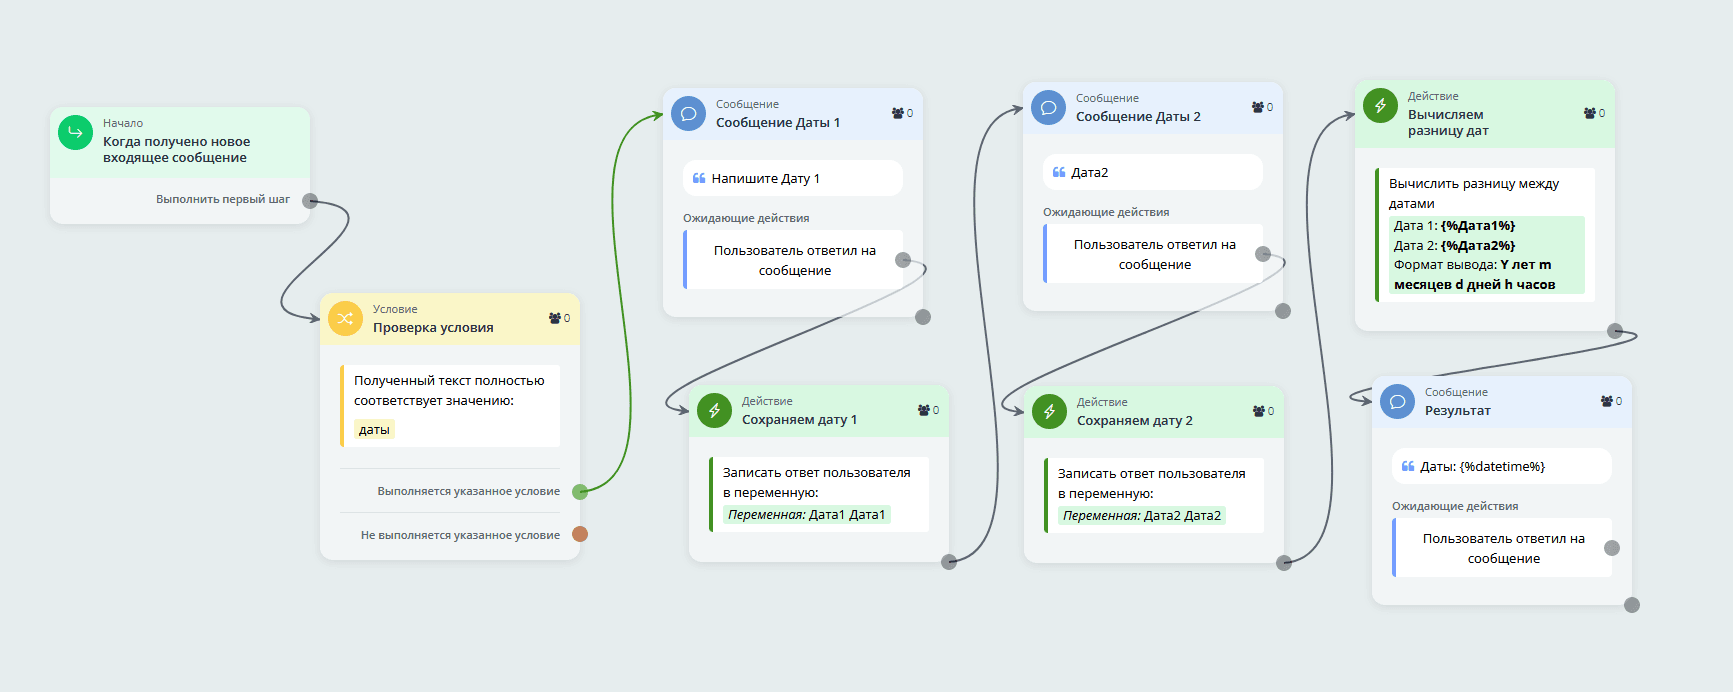
Task: Click the даты condition value tag
Action: coord(375,430)
